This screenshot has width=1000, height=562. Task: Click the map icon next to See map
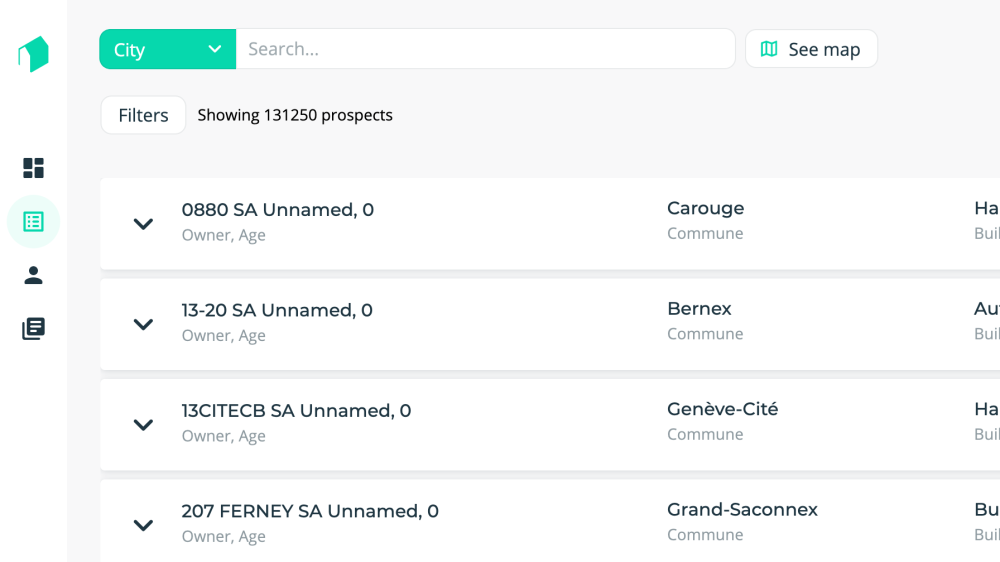[x=768, y=49]
